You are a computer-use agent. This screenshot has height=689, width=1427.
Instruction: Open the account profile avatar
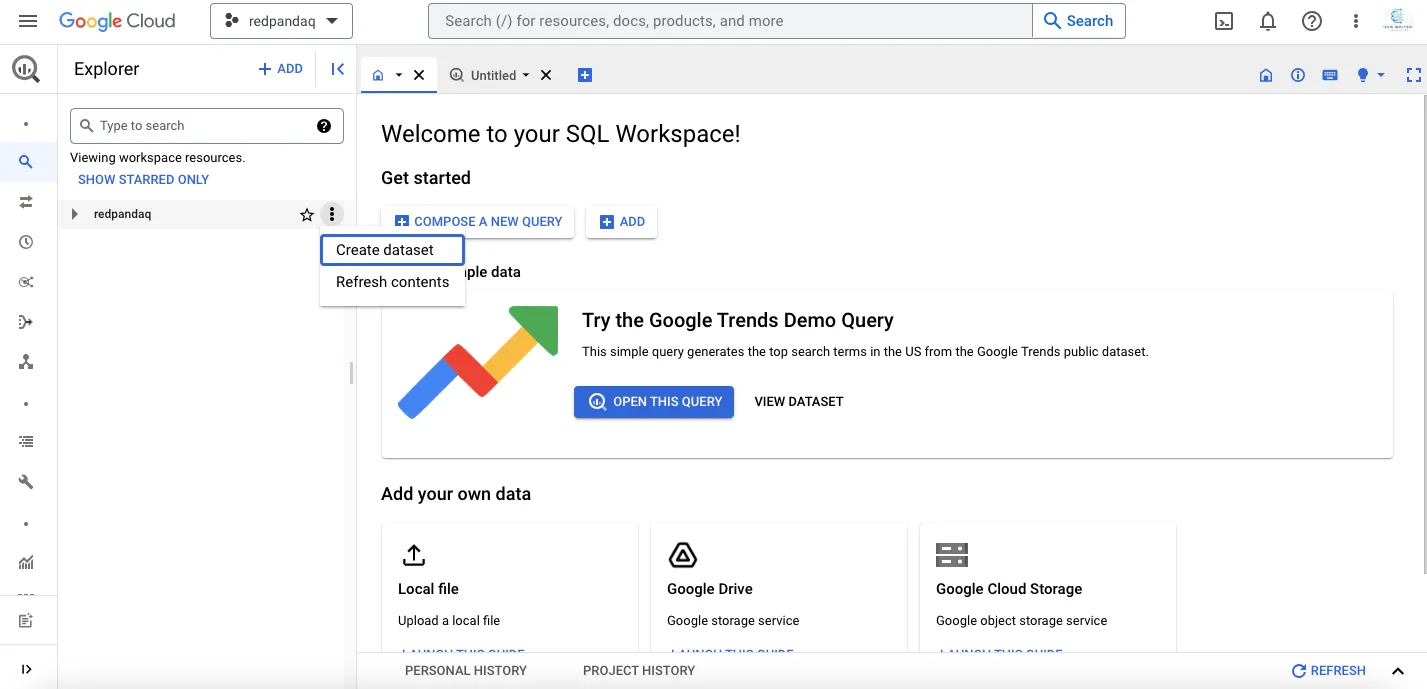(1397, 21)
